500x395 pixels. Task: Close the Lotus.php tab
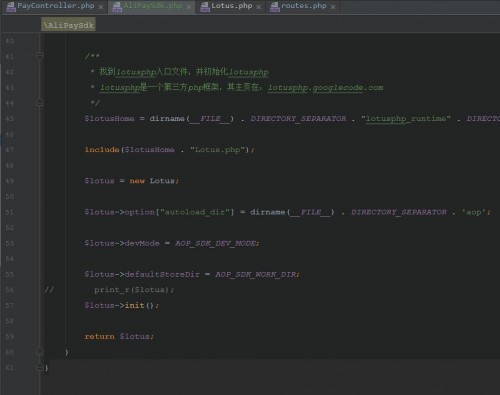(259, 7)
